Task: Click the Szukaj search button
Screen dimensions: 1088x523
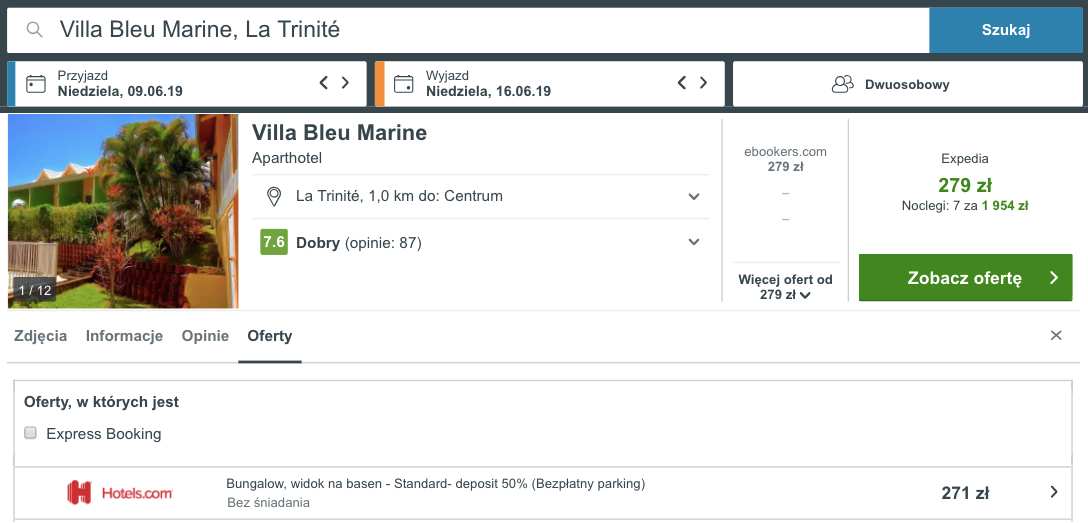Action: coord(1005,30)
